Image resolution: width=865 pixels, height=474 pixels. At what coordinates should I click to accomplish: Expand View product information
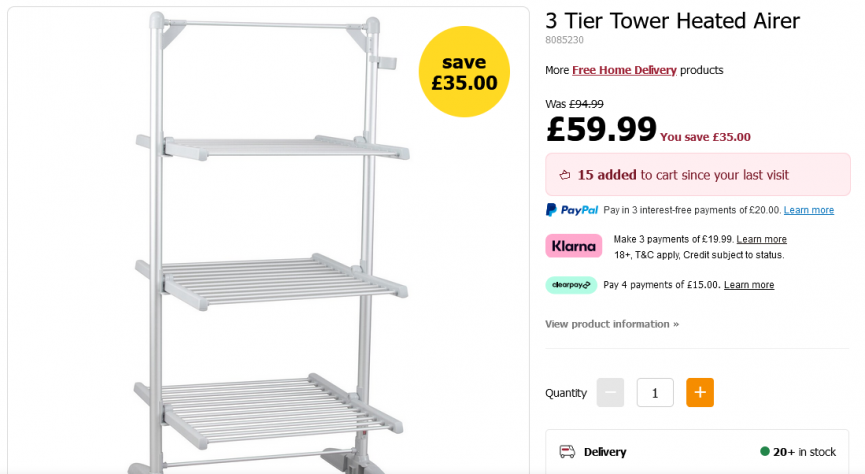(x=612, y=324)
